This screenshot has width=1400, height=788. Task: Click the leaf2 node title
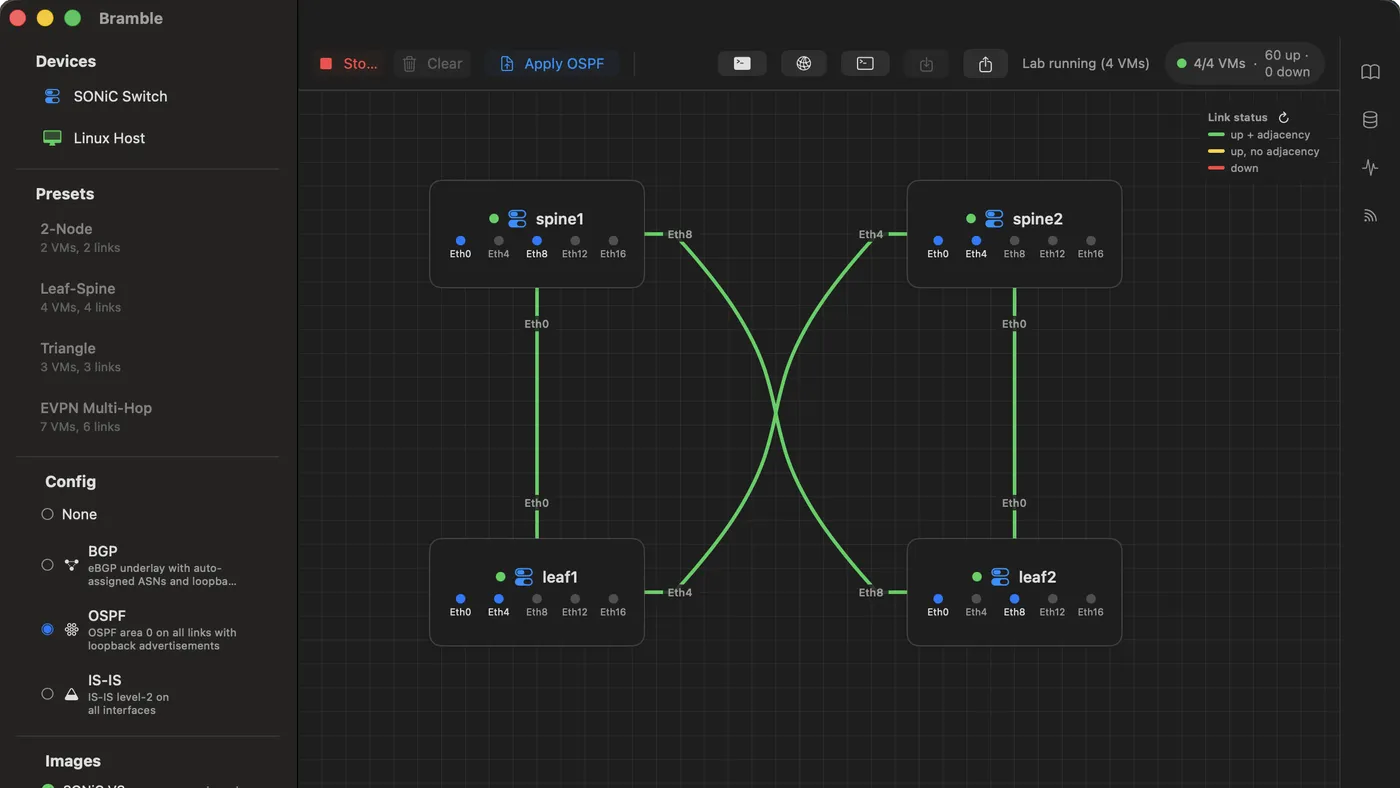click(x=1037, y=577)
